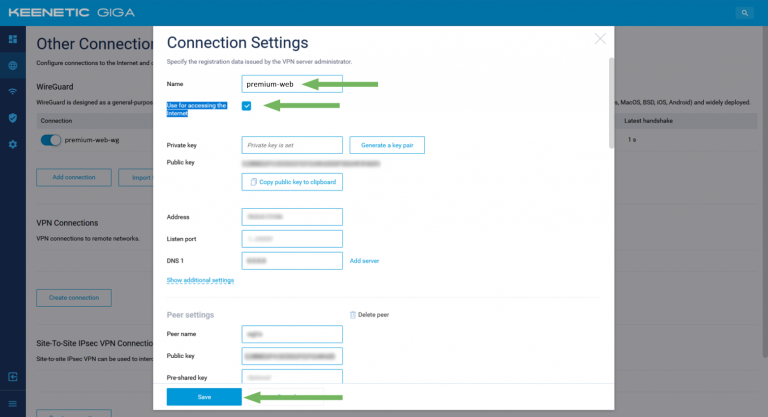Click Add server next to DNS 1
Image resolution: width=768 pixels, height=417 pixels.
(x=364, y=261)
